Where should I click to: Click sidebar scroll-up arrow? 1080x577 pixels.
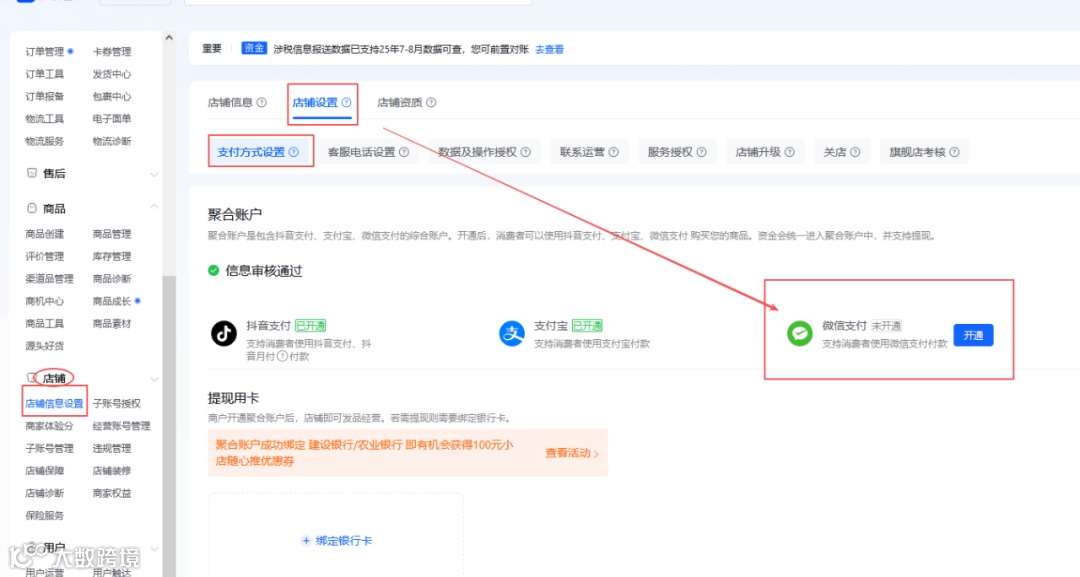[x=169, y=38]
